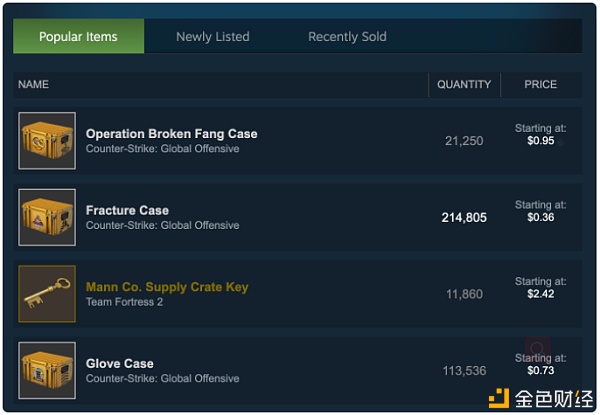Open the Operation Broken Fang Case icon

pos(47,141)
